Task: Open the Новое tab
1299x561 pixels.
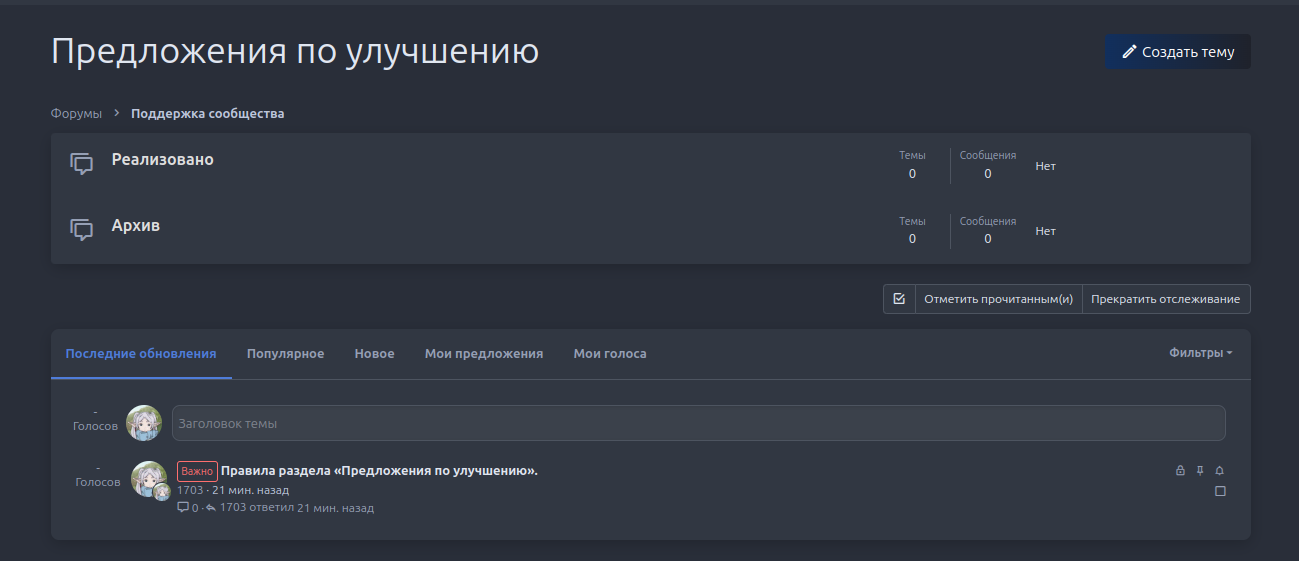Action: (374, 354)
